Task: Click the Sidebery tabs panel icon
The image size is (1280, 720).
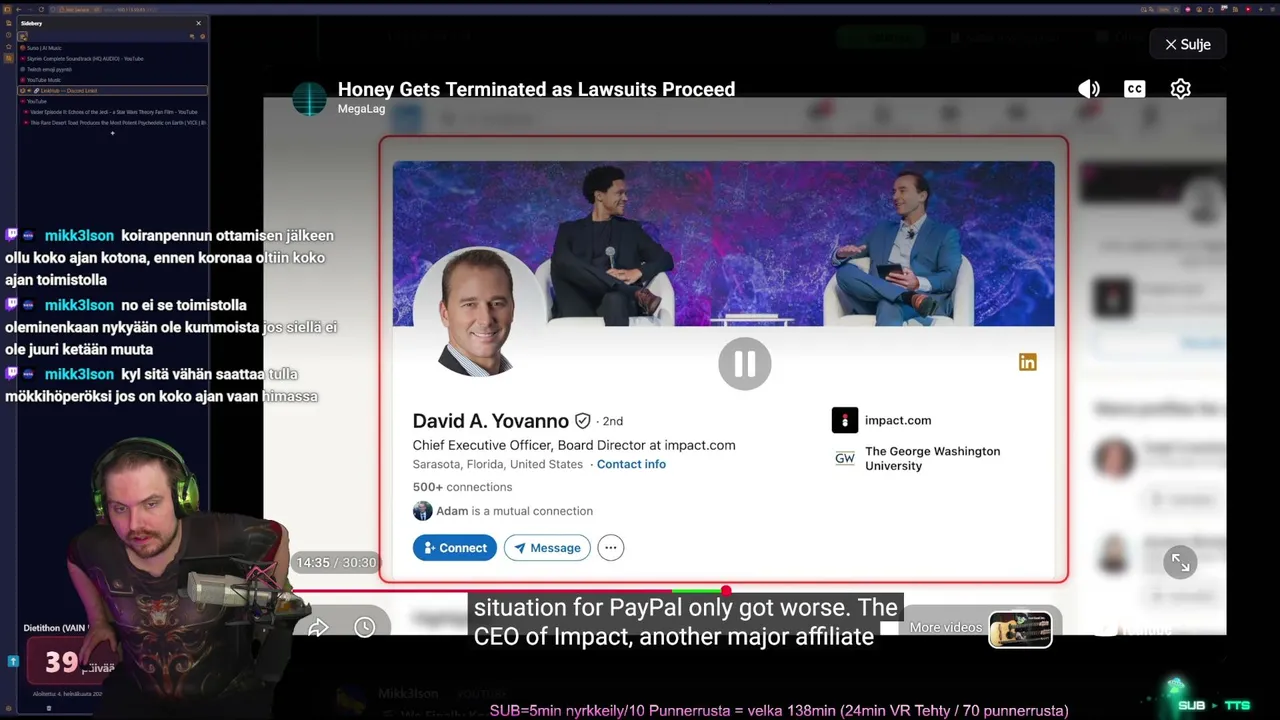Action: 23,36
